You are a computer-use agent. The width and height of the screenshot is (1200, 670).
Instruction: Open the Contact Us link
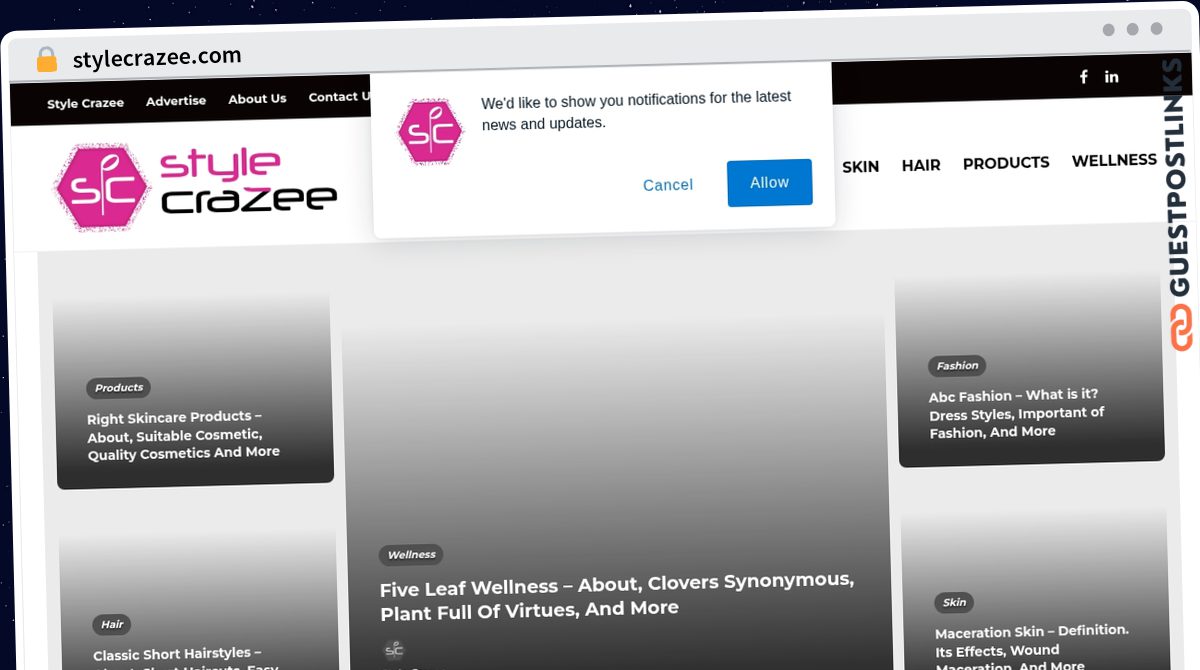click(340, 97)
